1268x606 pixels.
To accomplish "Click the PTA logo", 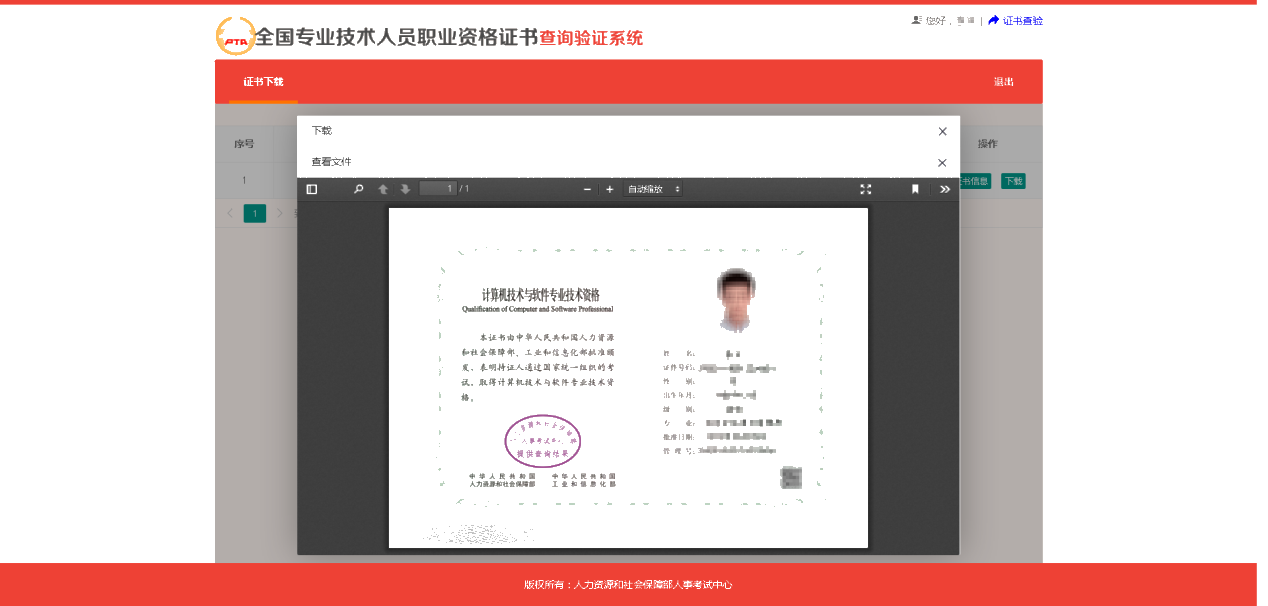I will point(236,37).
